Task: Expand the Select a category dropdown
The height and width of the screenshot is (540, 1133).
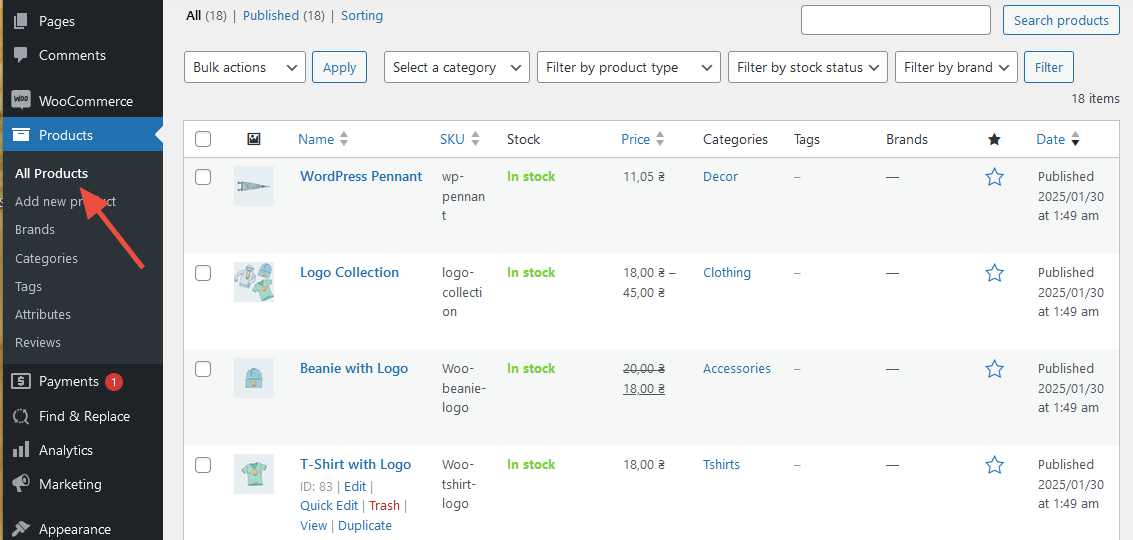Action: pos(456,67)
